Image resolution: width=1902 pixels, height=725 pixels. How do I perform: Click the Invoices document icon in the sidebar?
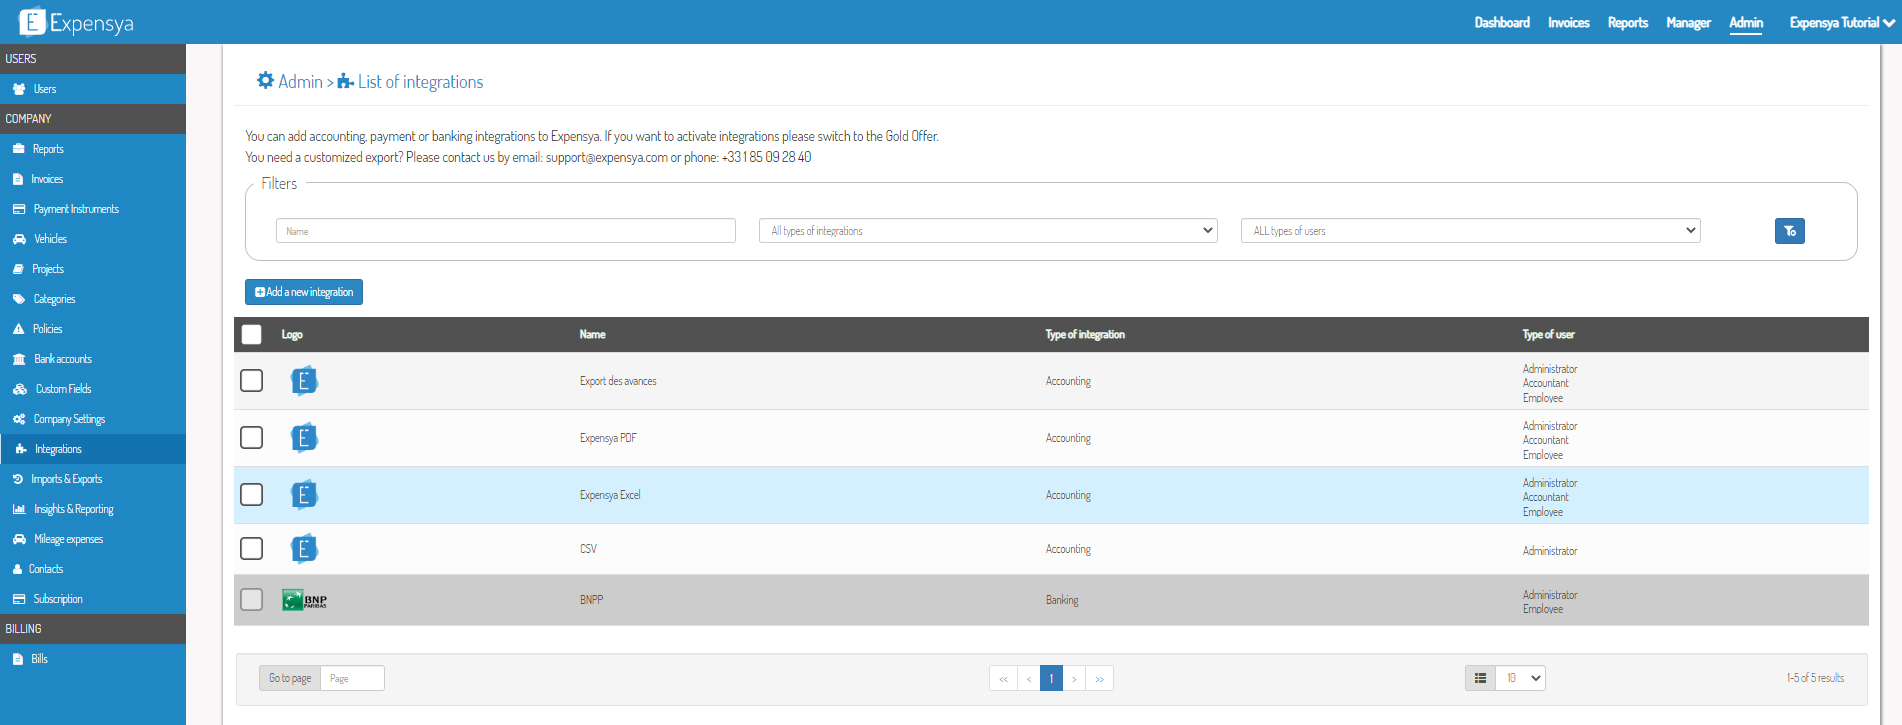(18, 179)
